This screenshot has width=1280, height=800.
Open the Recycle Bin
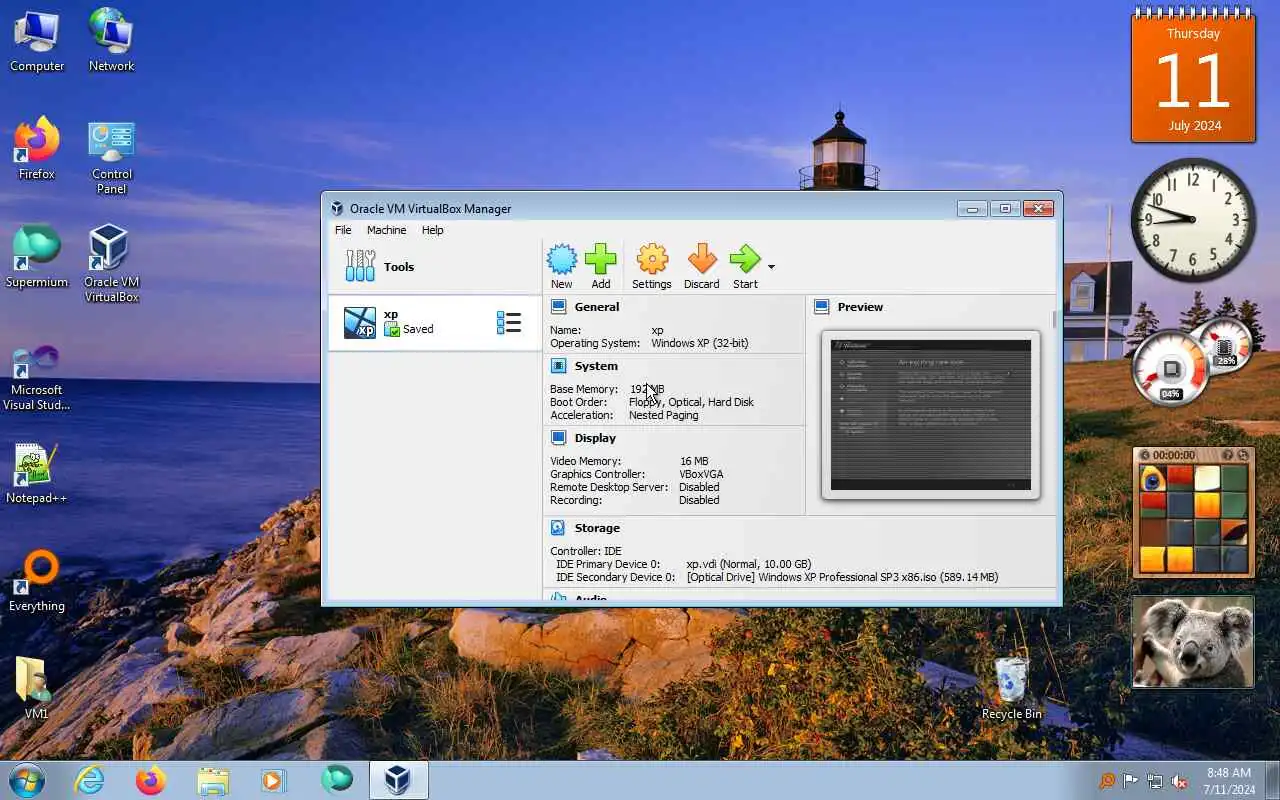coord(1011,689)
